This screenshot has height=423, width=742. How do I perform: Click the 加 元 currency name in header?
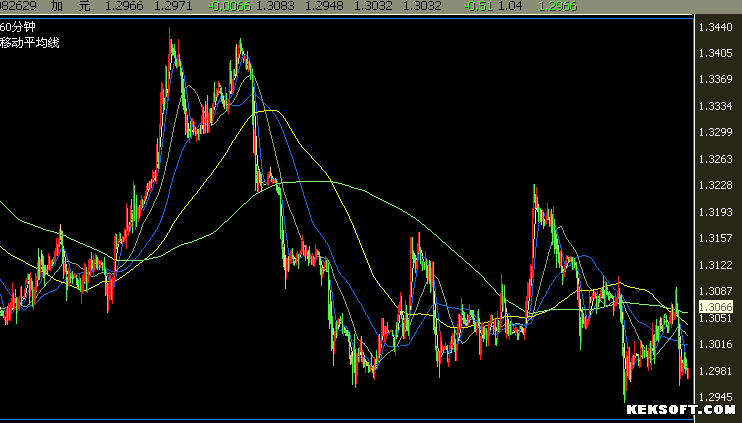tap(71, 6)
